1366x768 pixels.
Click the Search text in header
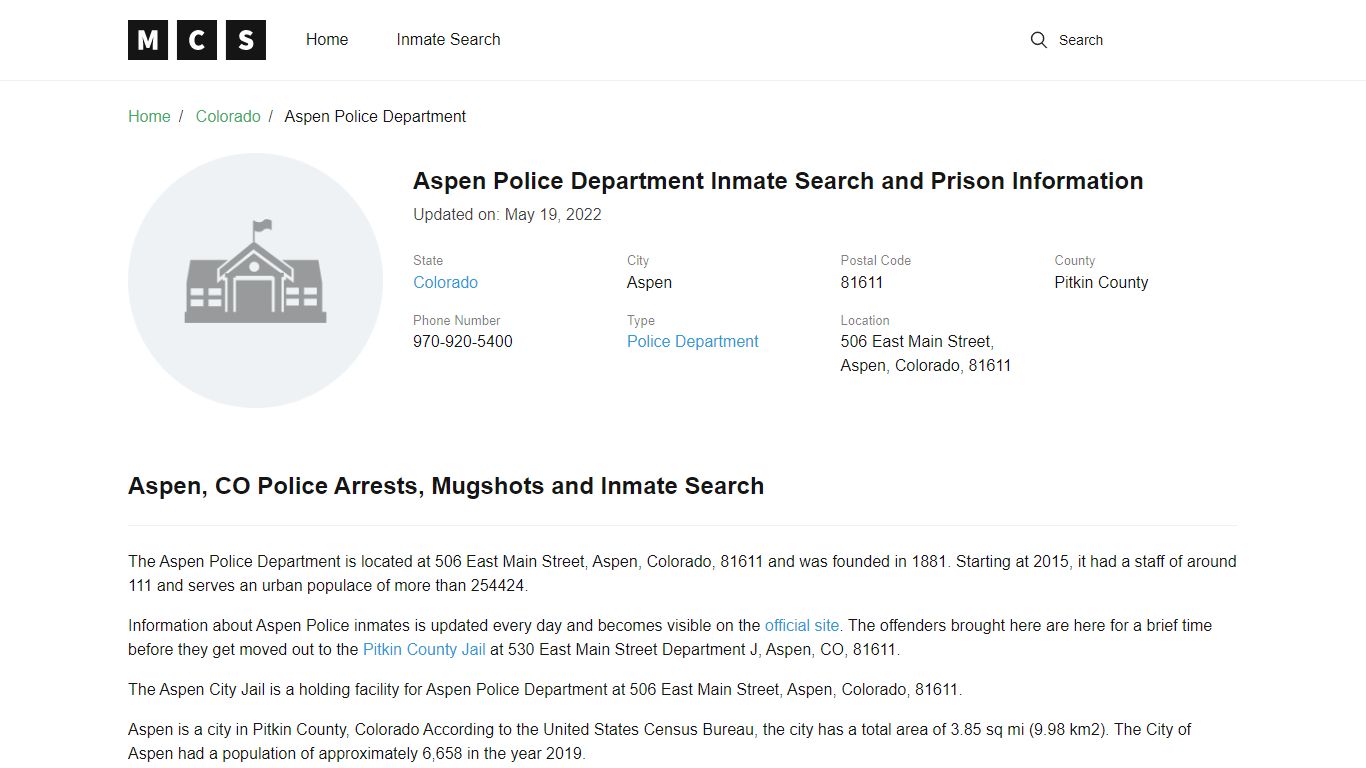point(1081,40)
